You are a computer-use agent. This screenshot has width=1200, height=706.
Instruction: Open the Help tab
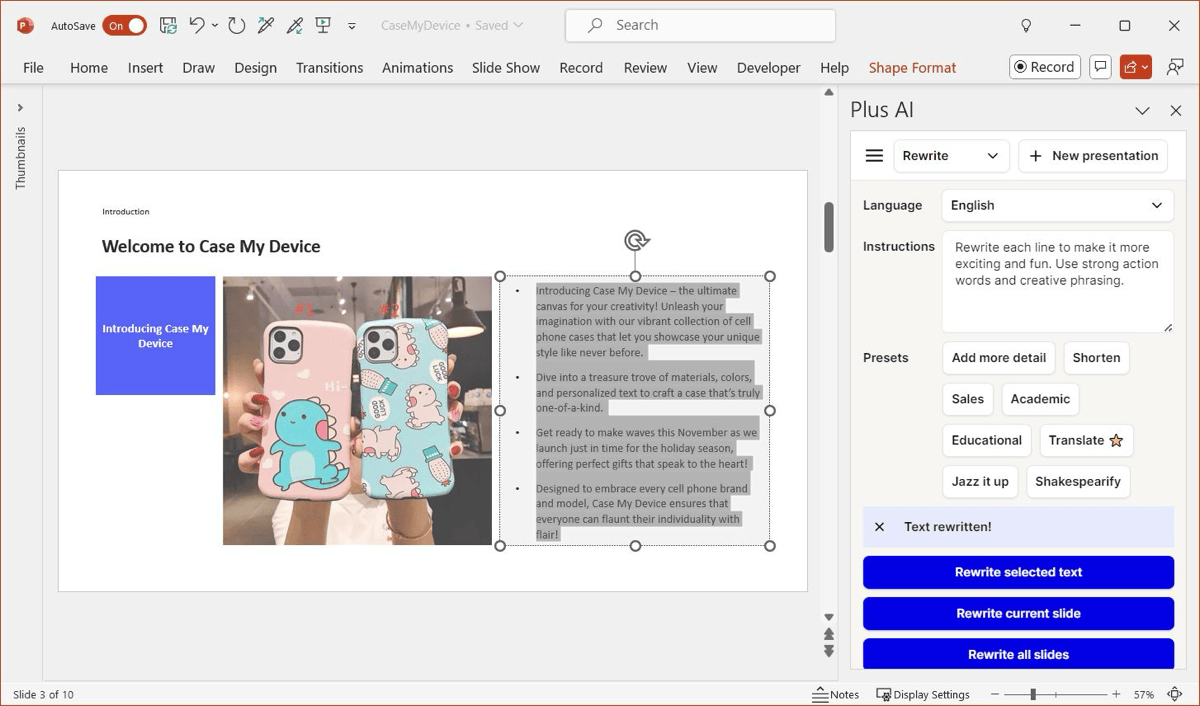(x=834, y=68)
